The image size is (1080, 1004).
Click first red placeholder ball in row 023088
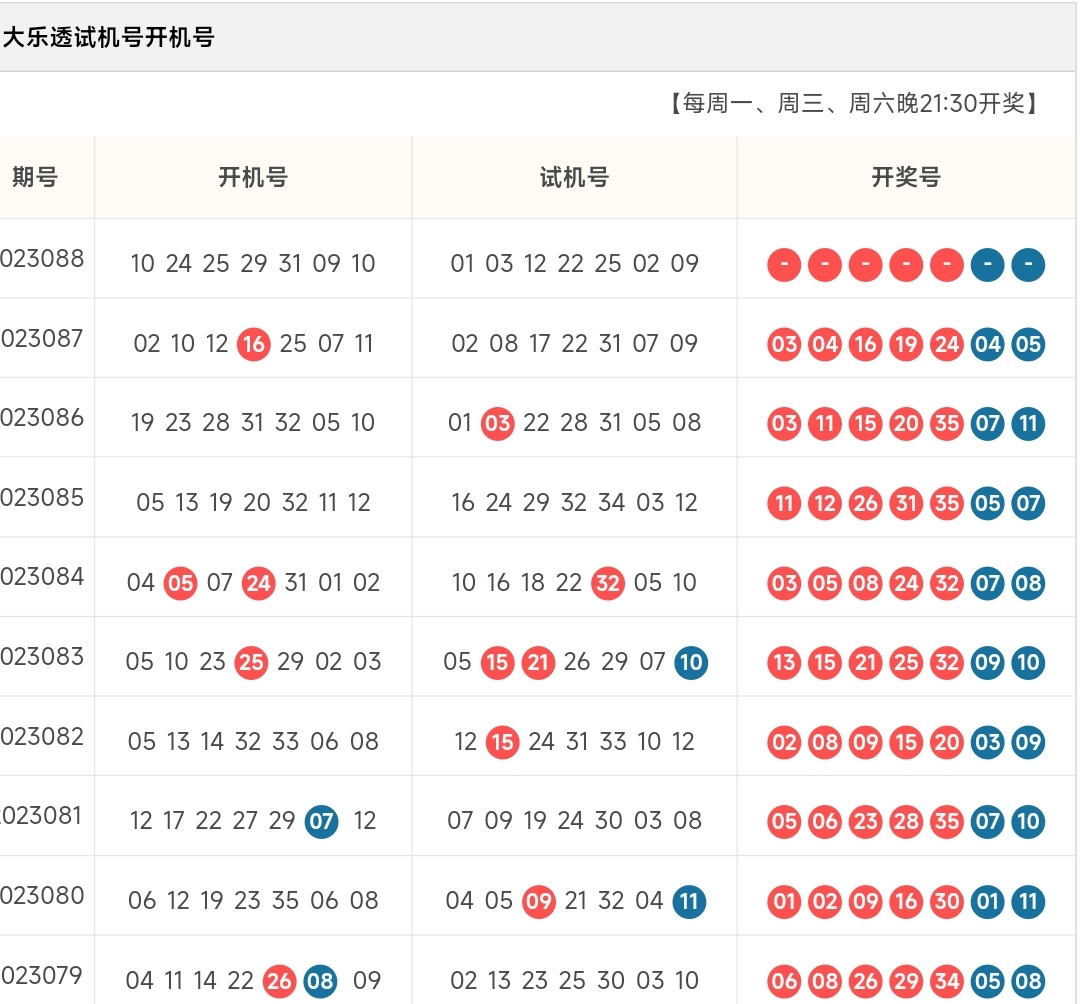[x=784, y=264]
